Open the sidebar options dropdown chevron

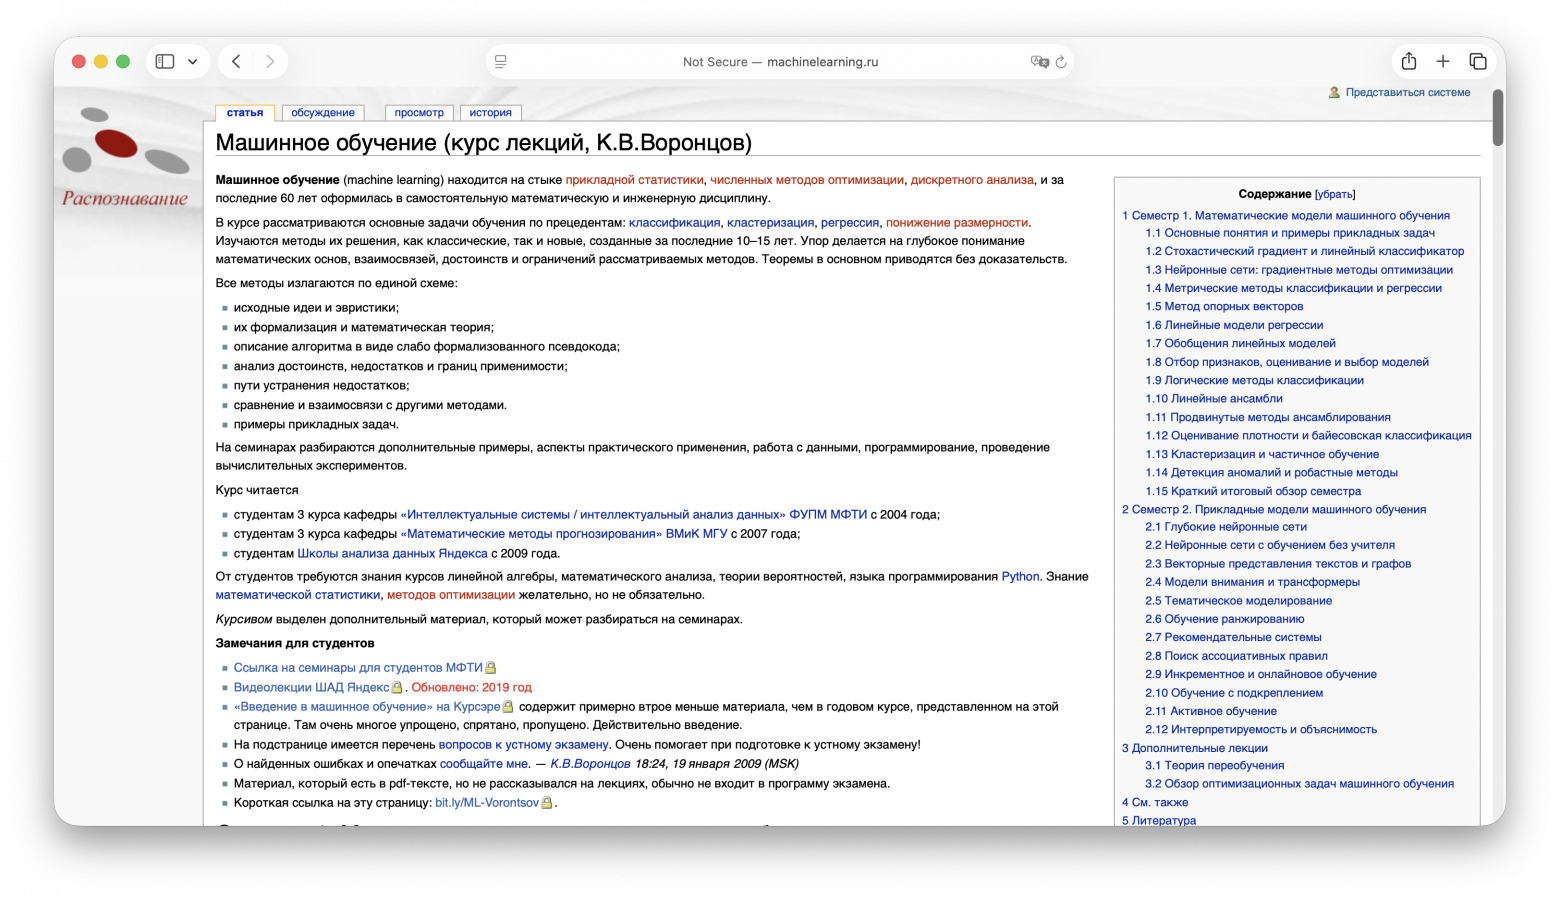pyautogui.click(x=193, y=62)
